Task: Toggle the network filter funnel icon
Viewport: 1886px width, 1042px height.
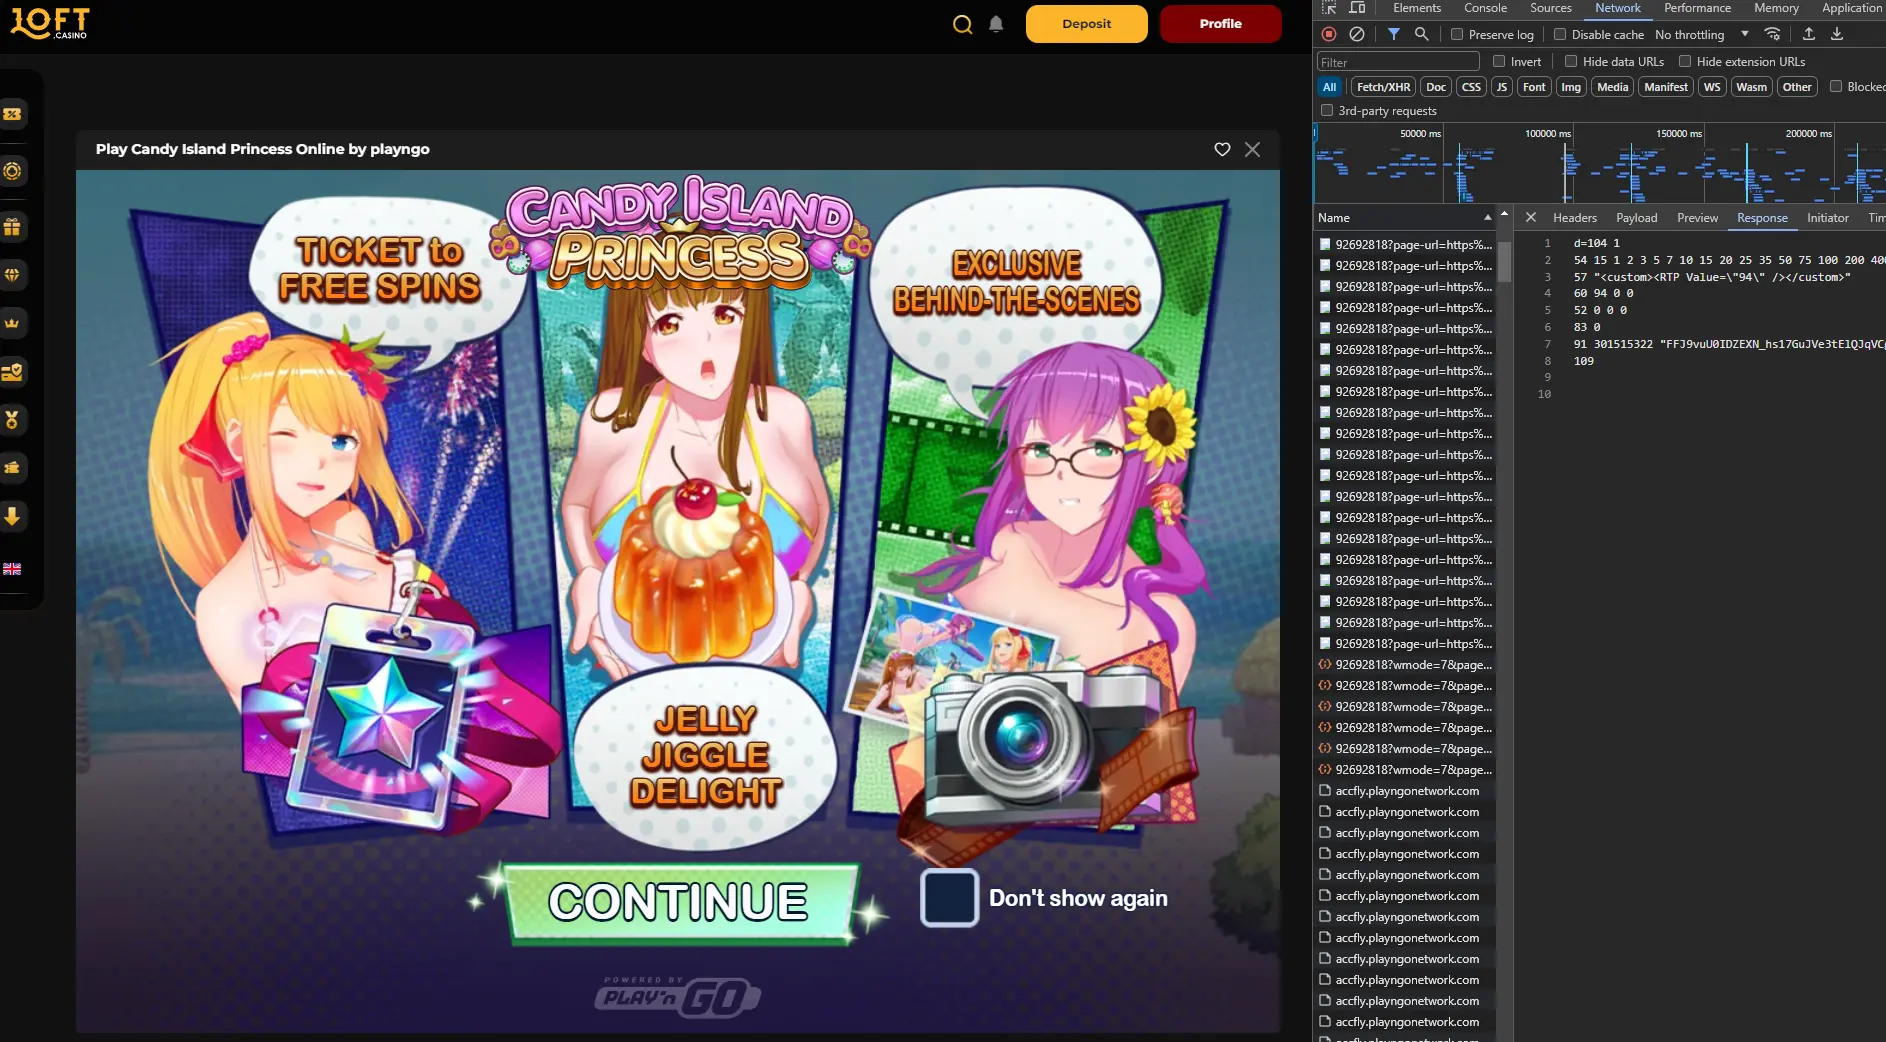Action: 1393,34
